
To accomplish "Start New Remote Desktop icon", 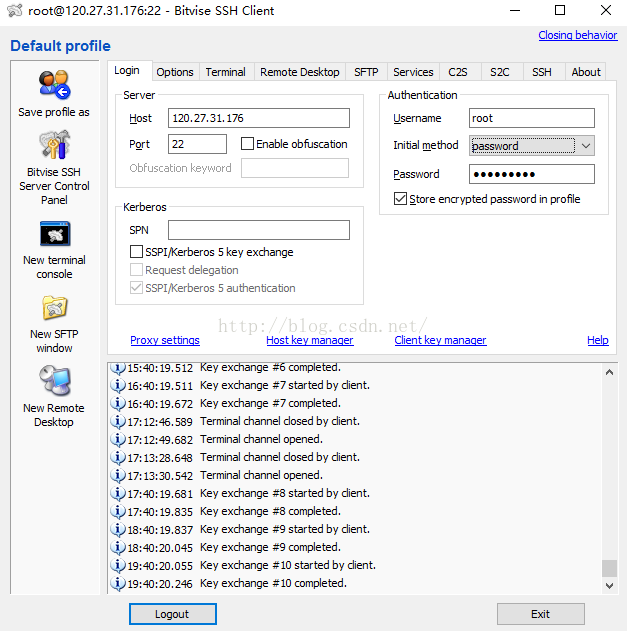I will click(x=55, y=380).
